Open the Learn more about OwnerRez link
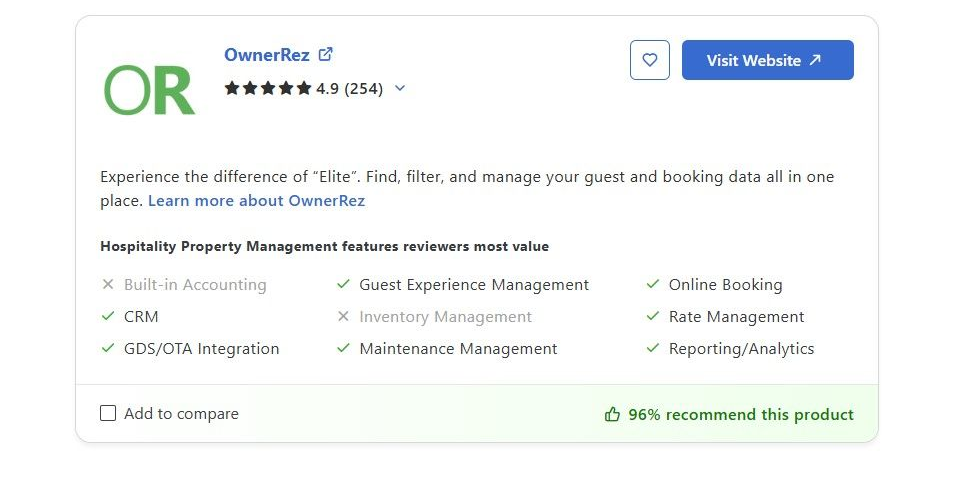The height and width of the screenshot is (479, 979). 257,200
